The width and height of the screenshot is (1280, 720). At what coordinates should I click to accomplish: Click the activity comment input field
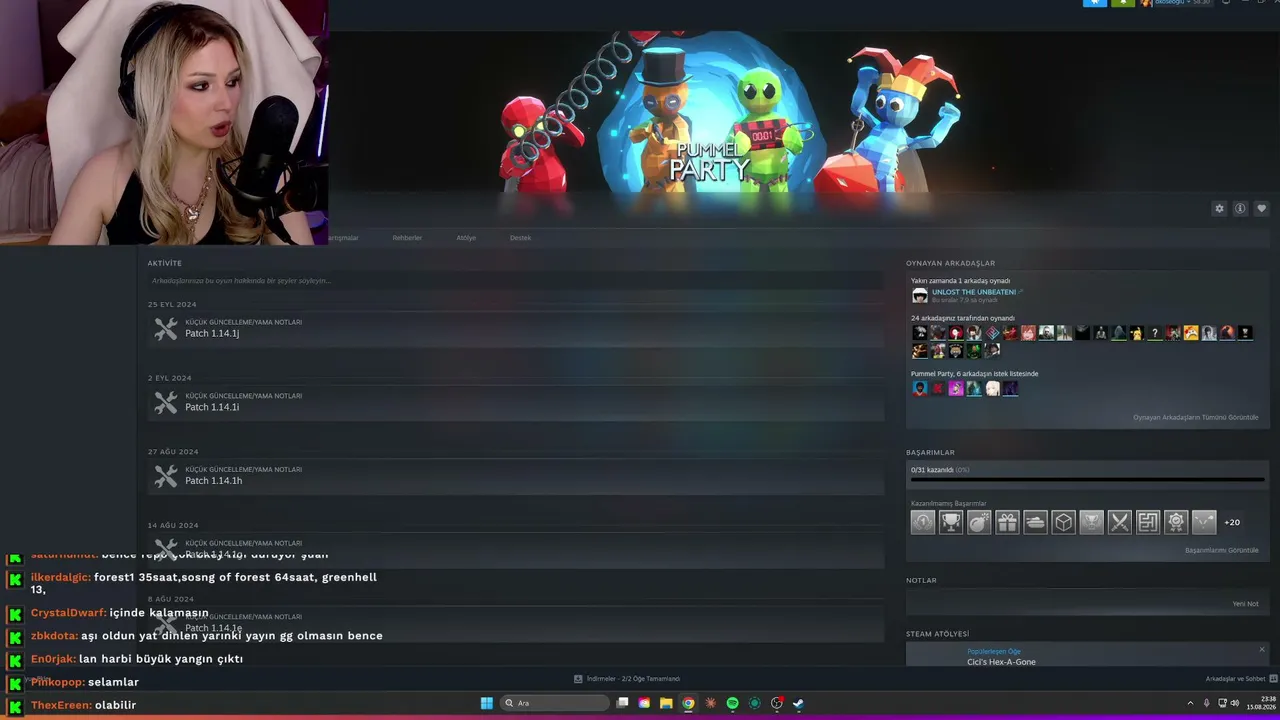click(x=515, y=281)
